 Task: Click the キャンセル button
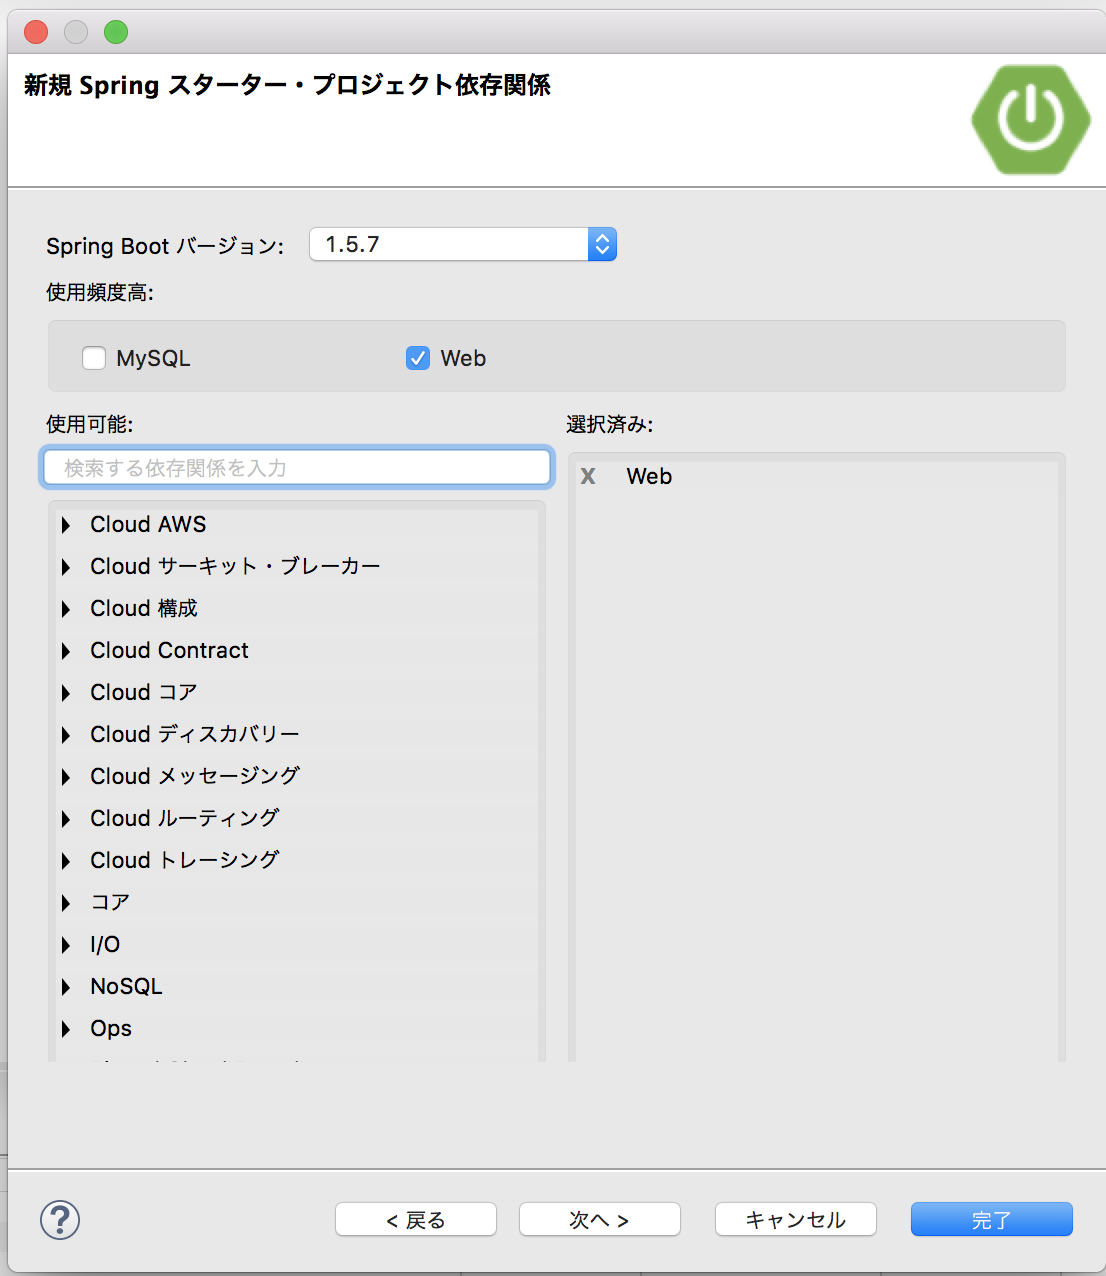coord(796,1219)
